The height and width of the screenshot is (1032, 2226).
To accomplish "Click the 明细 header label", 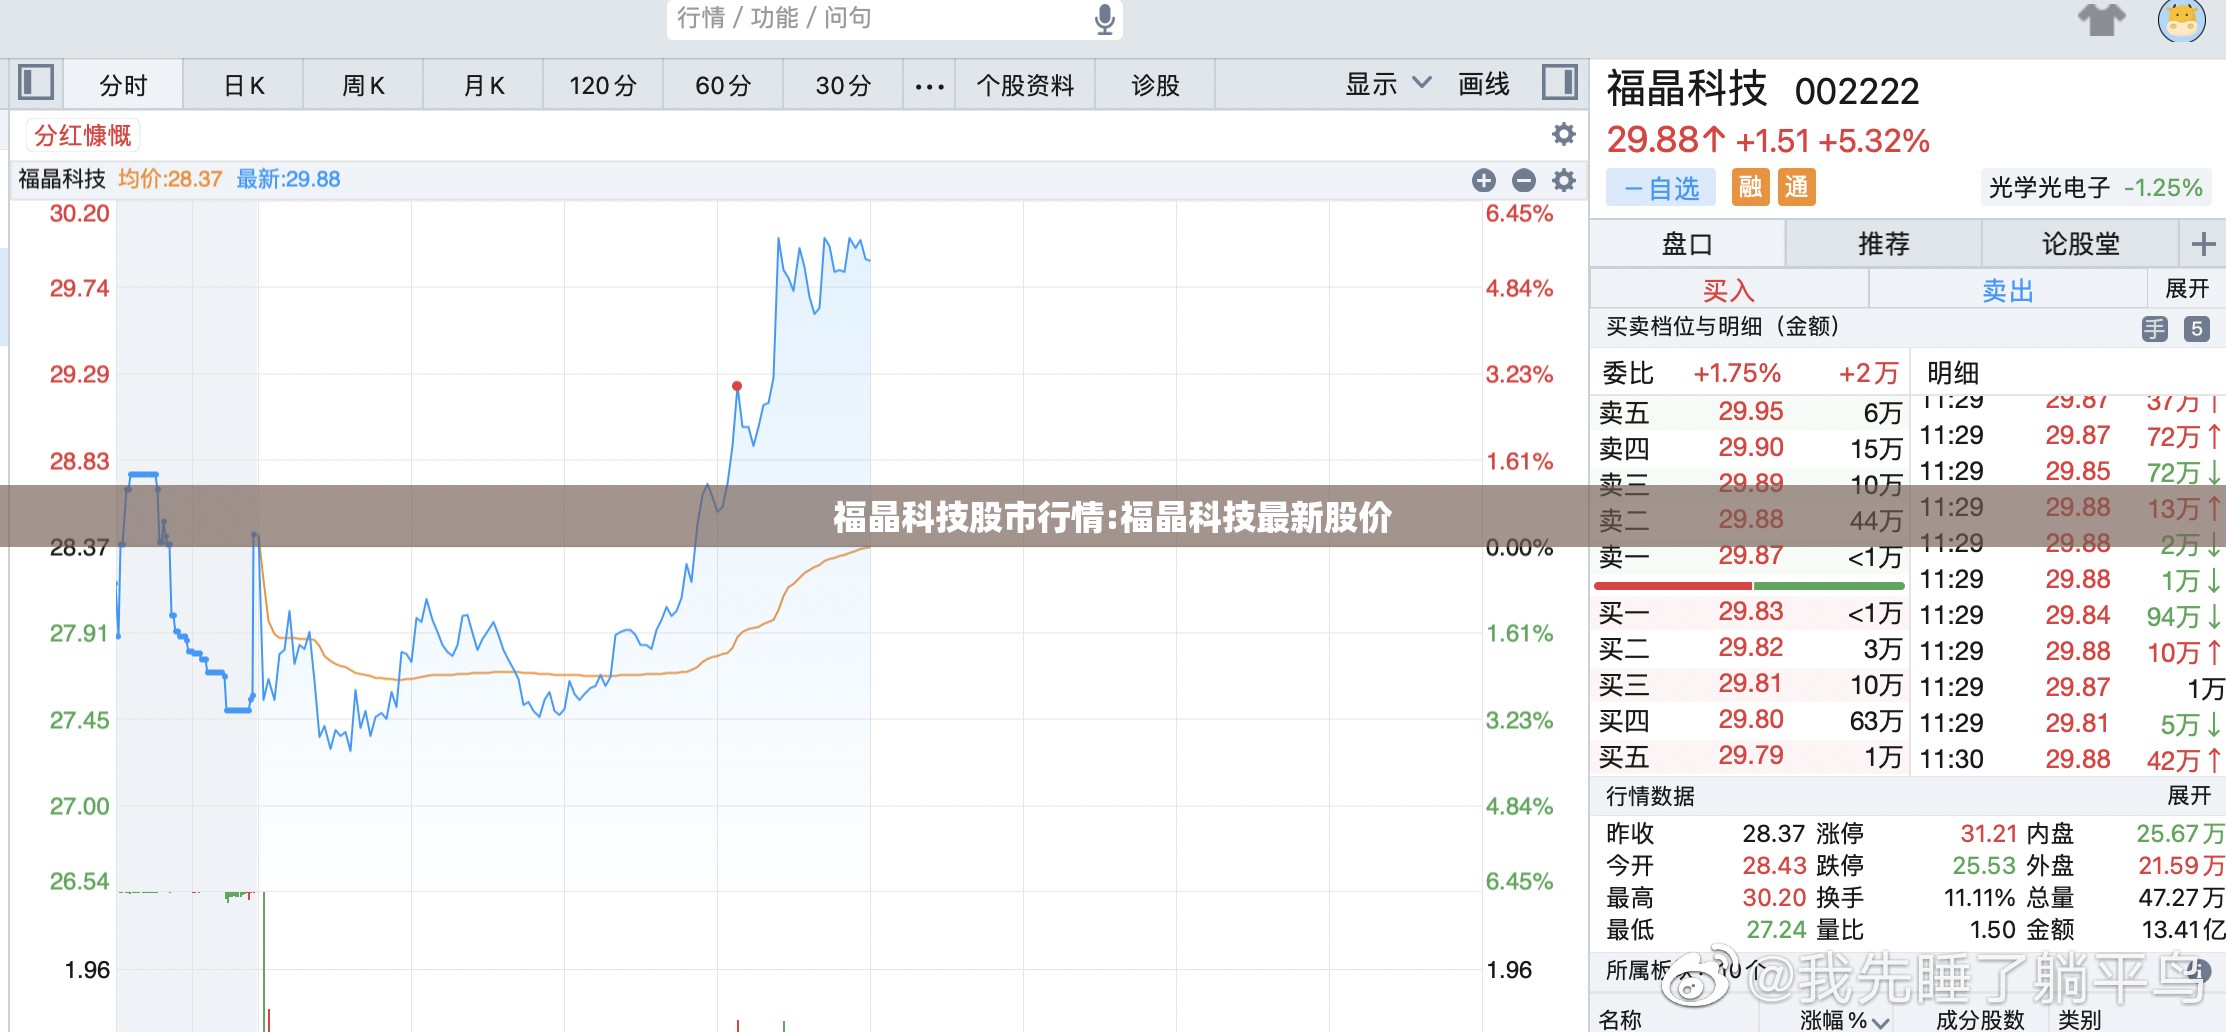I will click(x=1953, y=373).
